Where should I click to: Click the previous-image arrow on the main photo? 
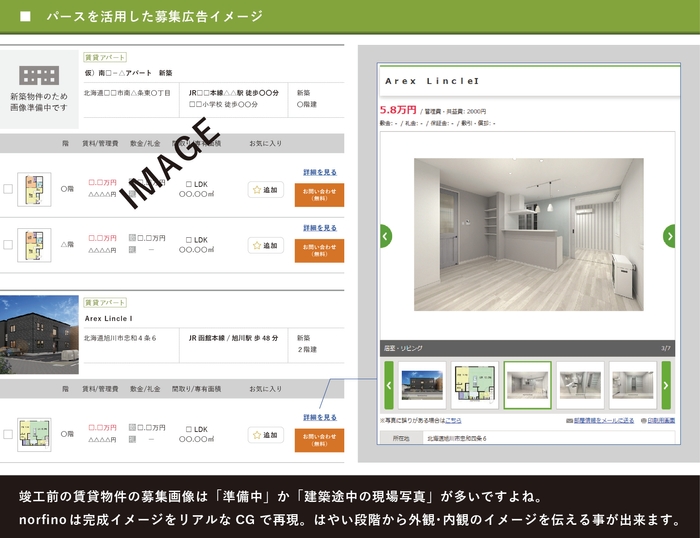[386, 236]
